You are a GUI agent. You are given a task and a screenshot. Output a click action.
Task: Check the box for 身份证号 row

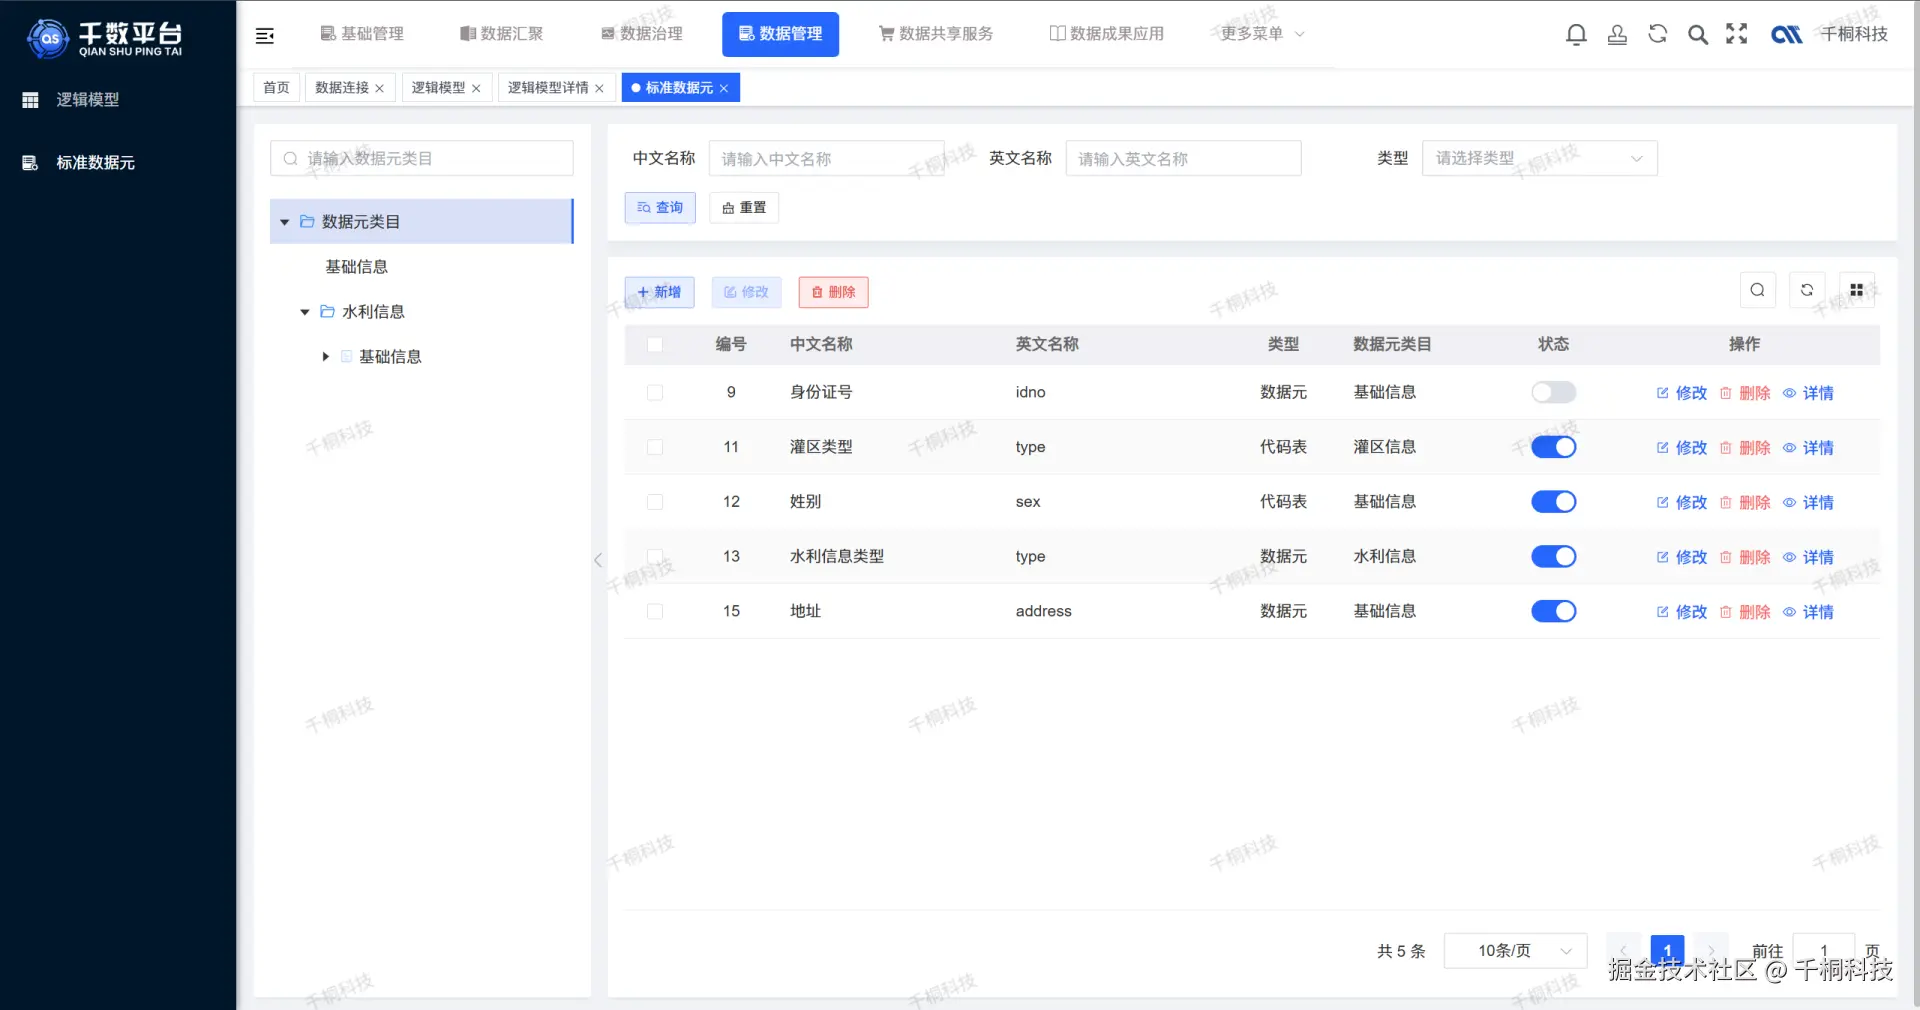click(x=655, y=393)
